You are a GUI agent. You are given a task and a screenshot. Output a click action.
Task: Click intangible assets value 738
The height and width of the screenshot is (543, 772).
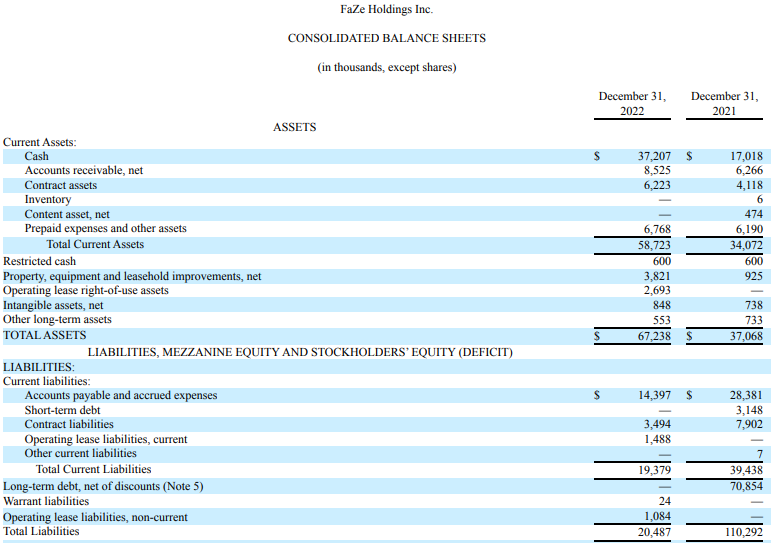[x=754, y=306]
